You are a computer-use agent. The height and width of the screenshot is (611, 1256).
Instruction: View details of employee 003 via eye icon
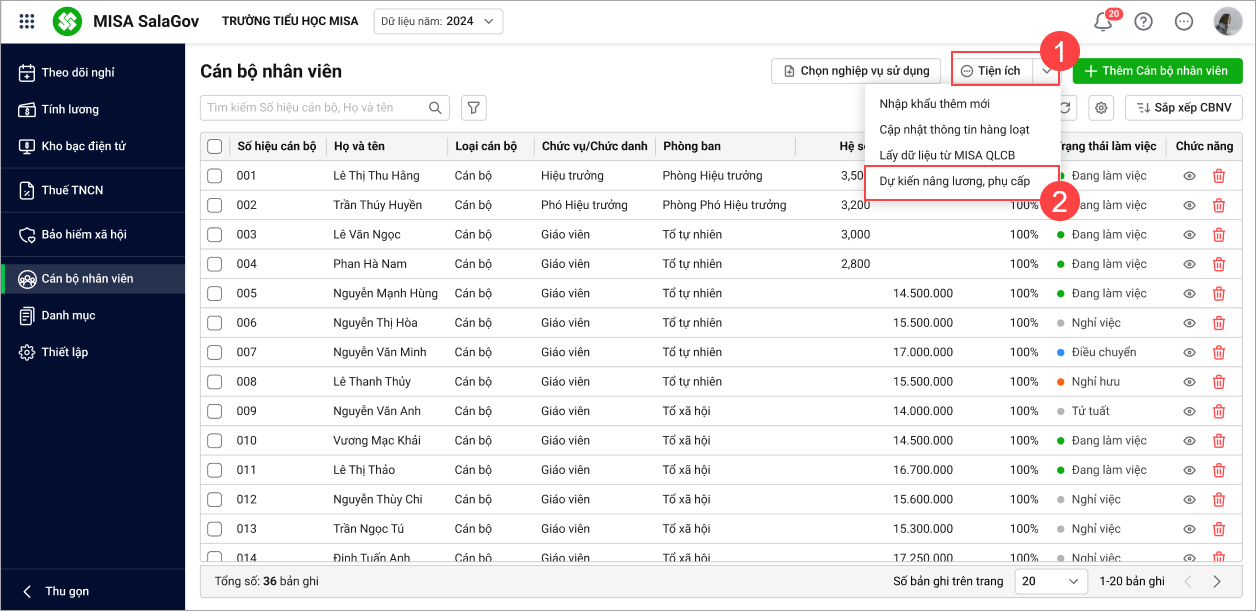click(1189, 235)
